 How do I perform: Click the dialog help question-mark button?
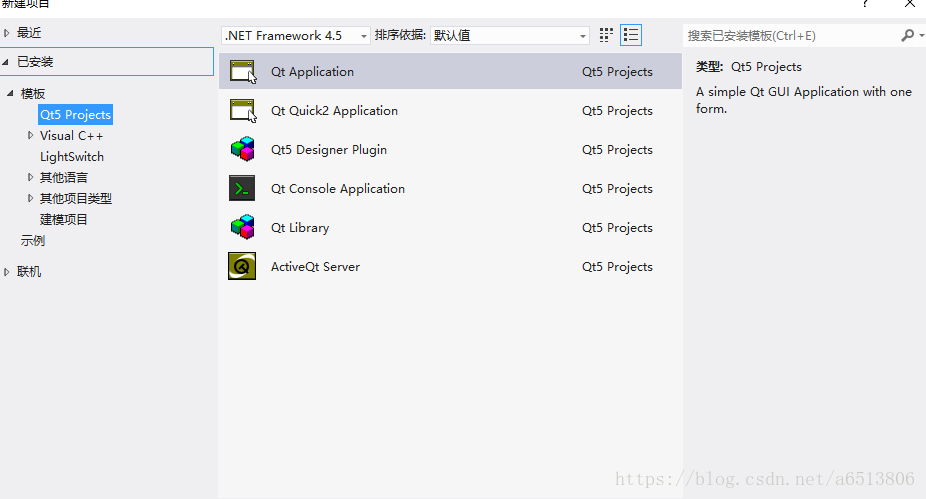pos(865,4)
